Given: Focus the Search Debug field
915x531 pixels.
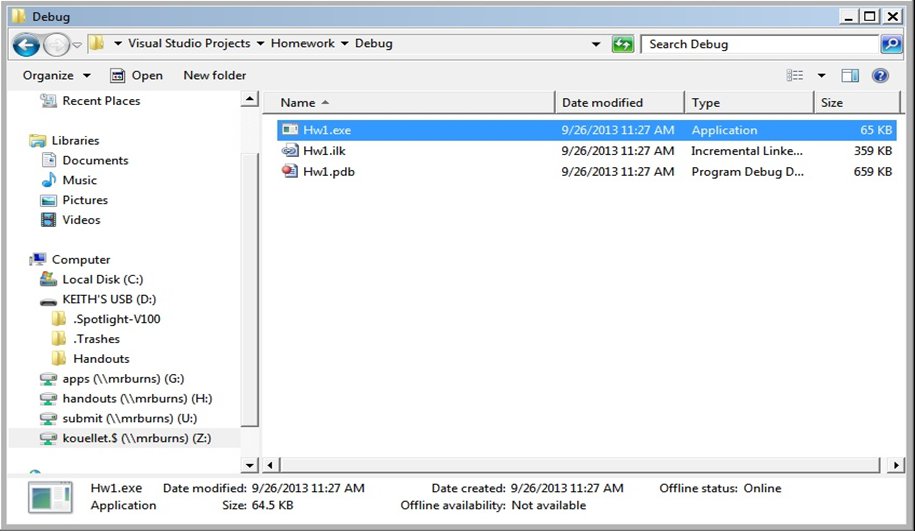Looking at the screenshot, I should tap(759, 44).
